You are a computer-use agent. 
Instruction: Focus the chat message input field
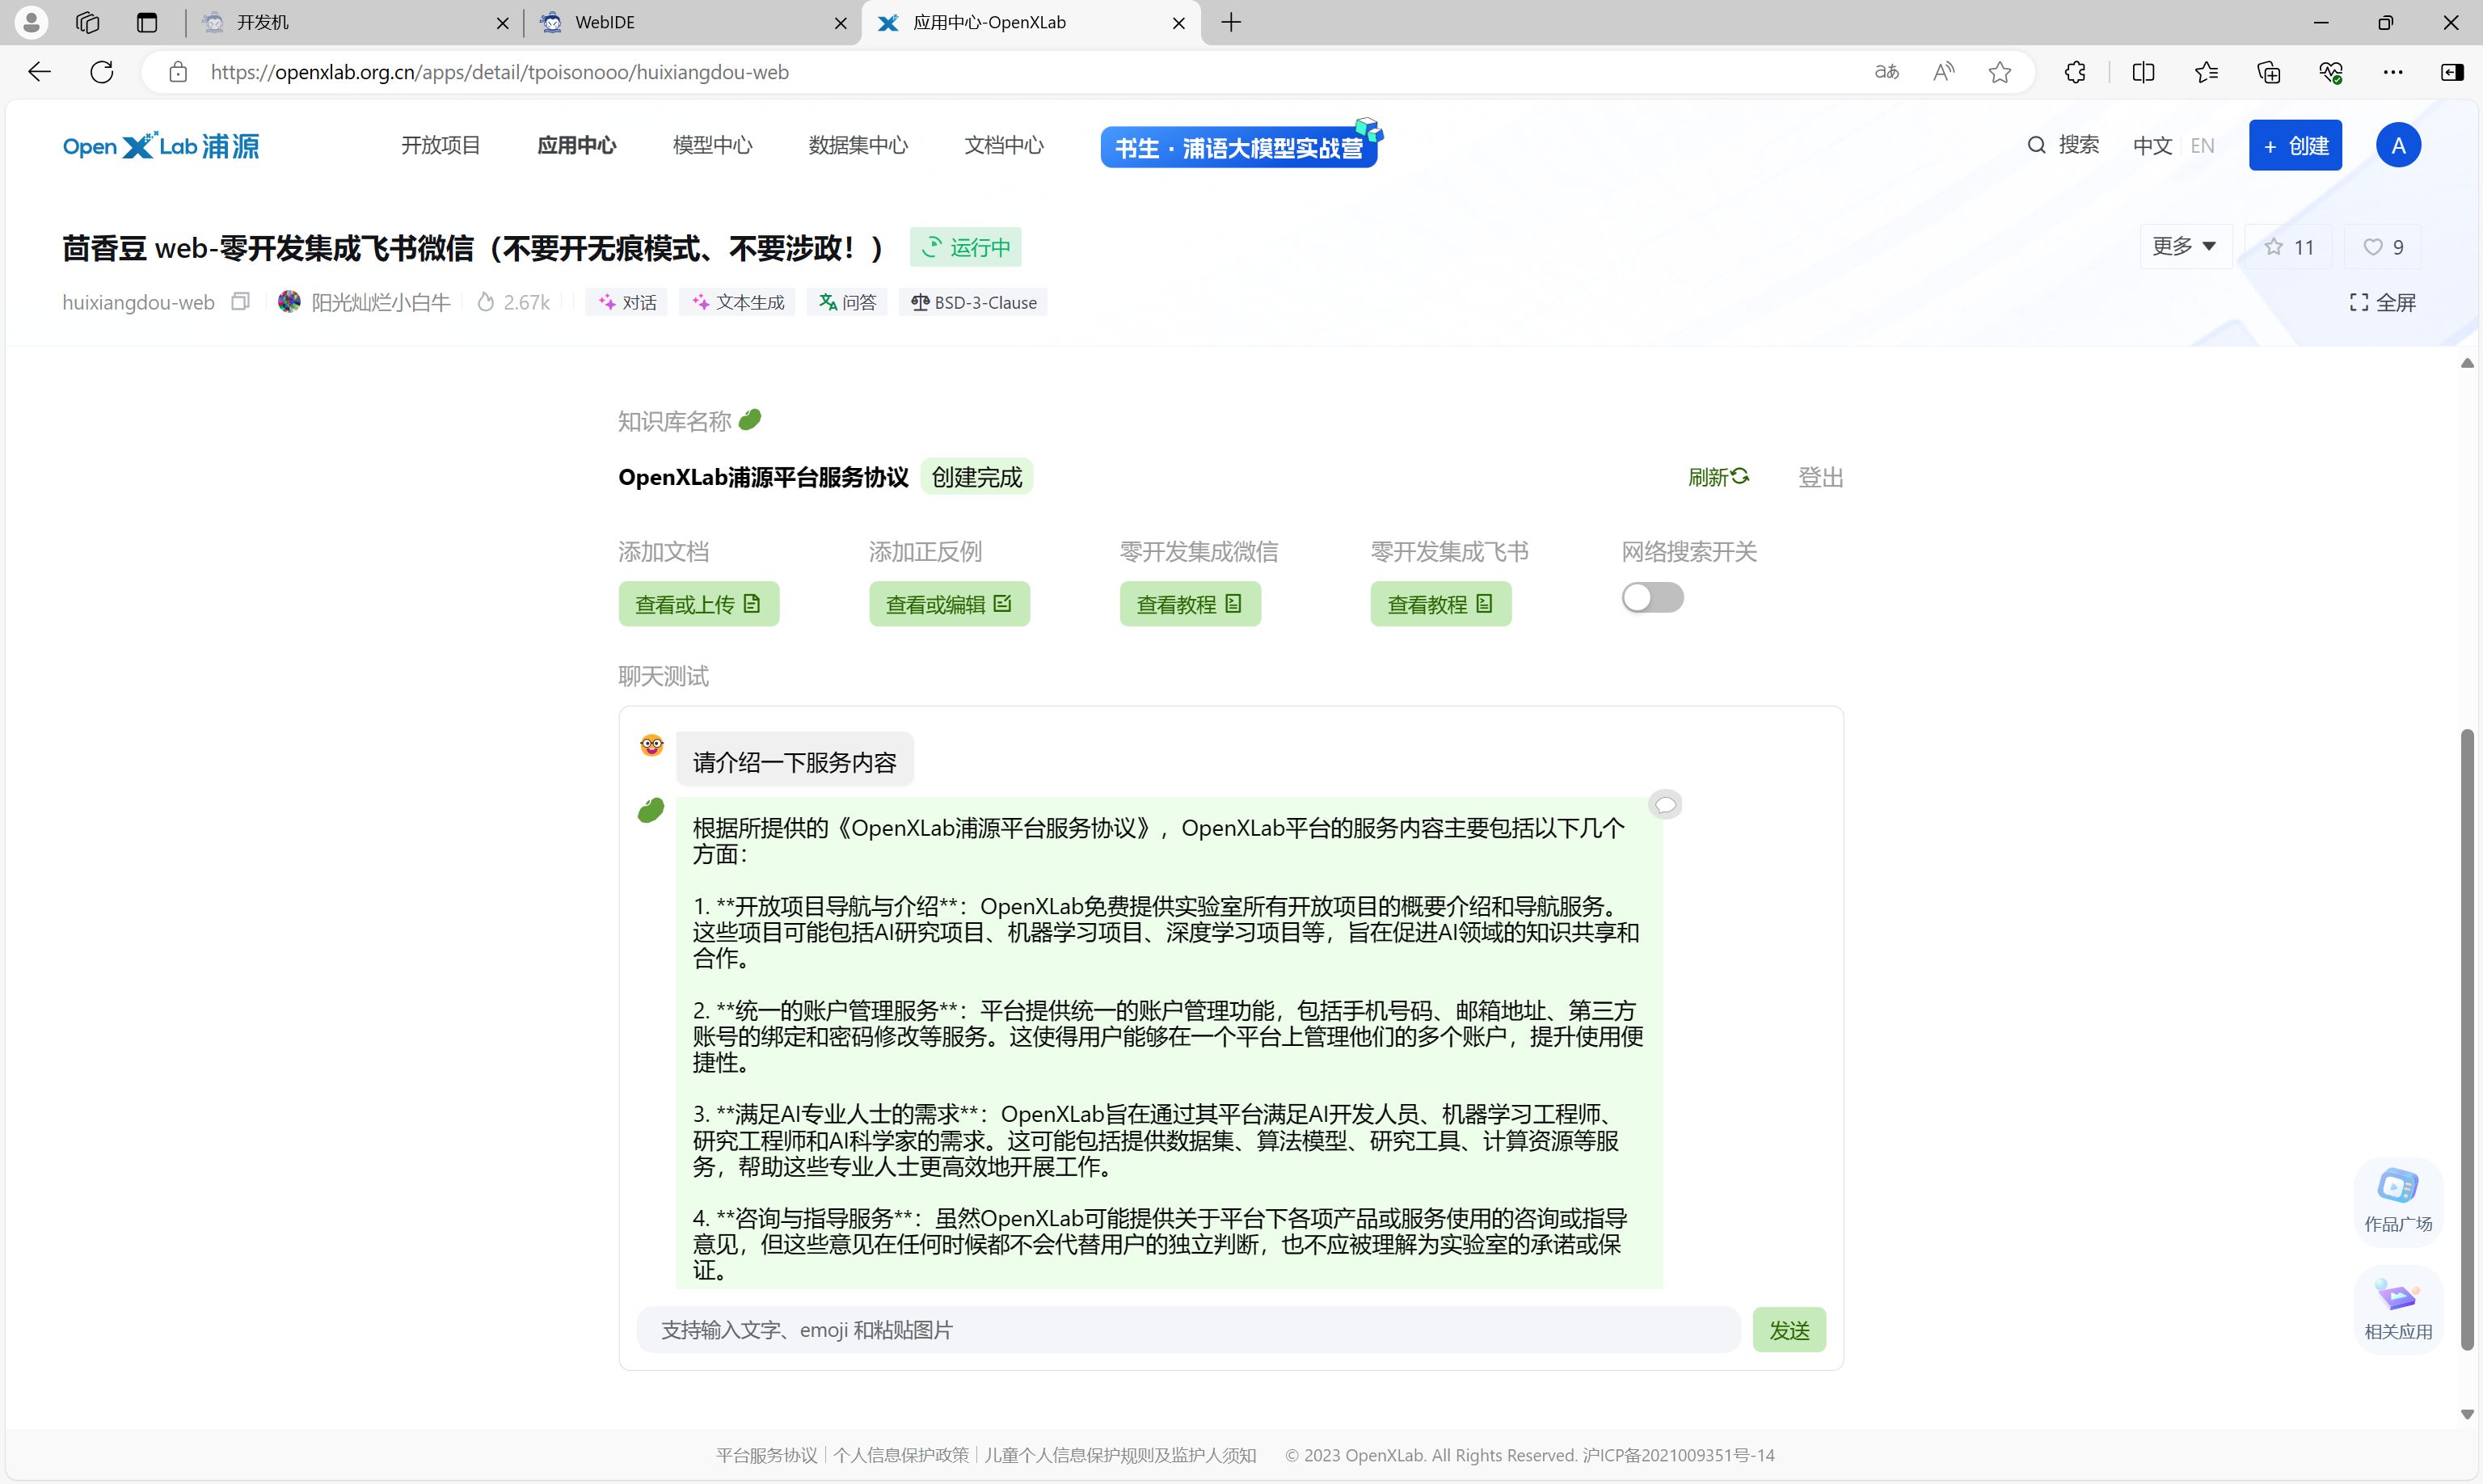(x=1189, y=1330)
